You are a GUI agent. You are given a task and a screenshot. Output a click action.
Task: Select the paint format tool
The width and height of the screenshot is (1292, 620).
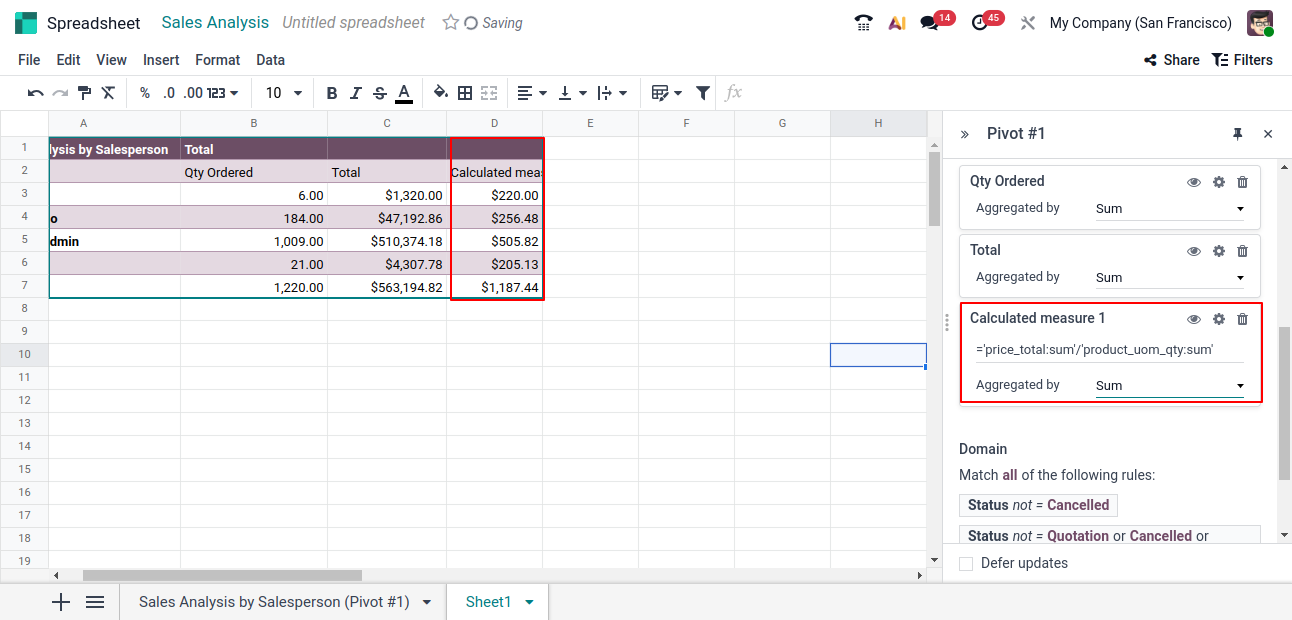click(x=84, y=93)
